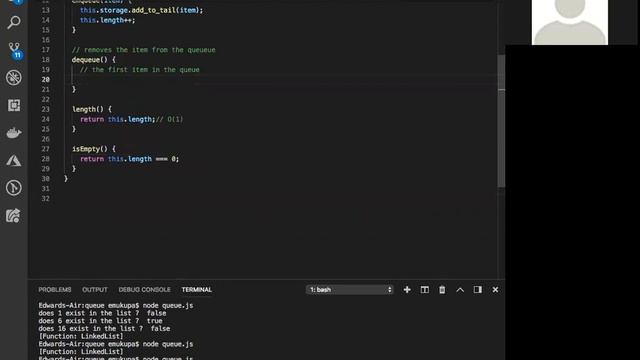Viewport: 640px width, 360px height.
Task: Close the terminal panel
Action: coord(495,289)
